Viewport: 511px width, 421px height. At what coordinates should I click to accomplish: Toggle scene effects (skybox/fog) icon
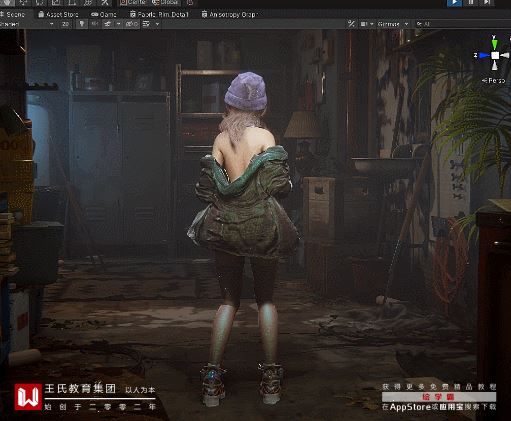click(x=108, y=24)
